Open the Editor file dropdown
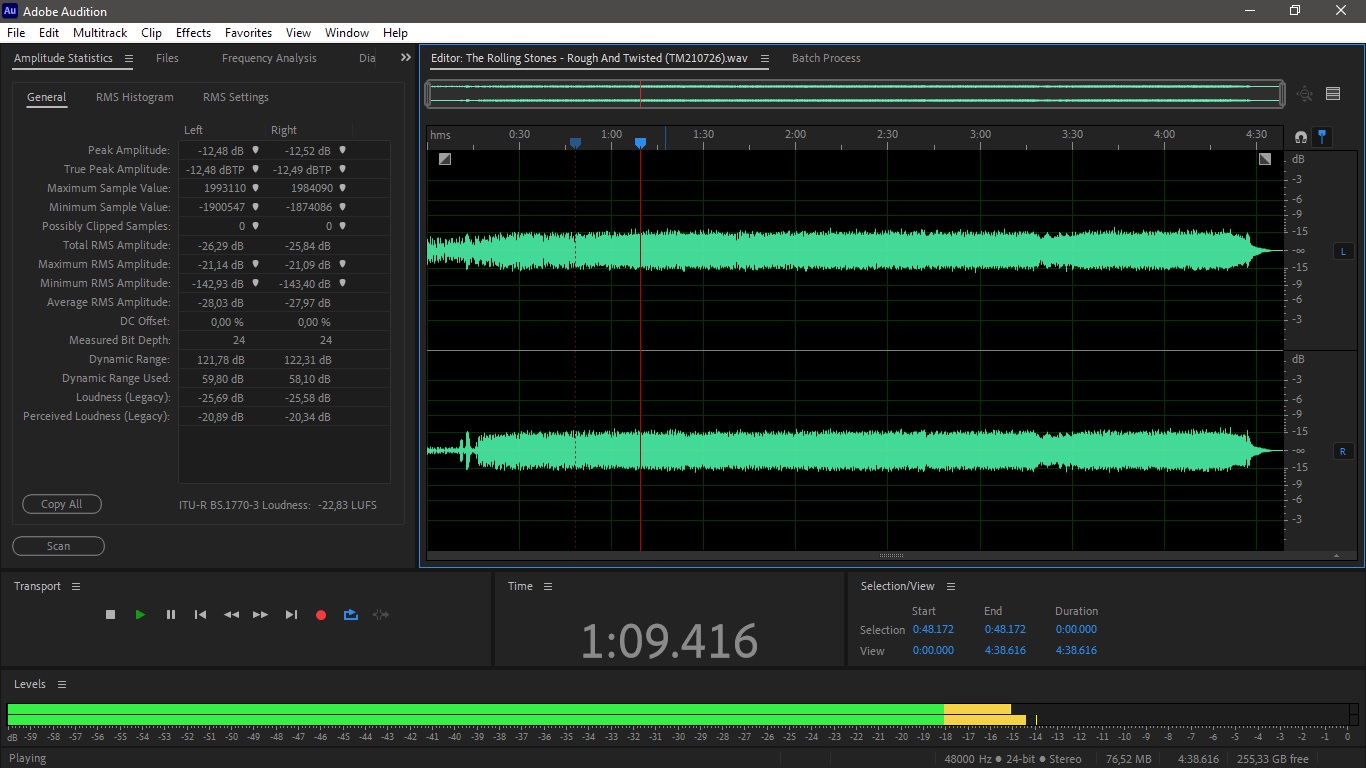Image resolution: width=1366 pixels, height=768 pixels. click(765, 58)
